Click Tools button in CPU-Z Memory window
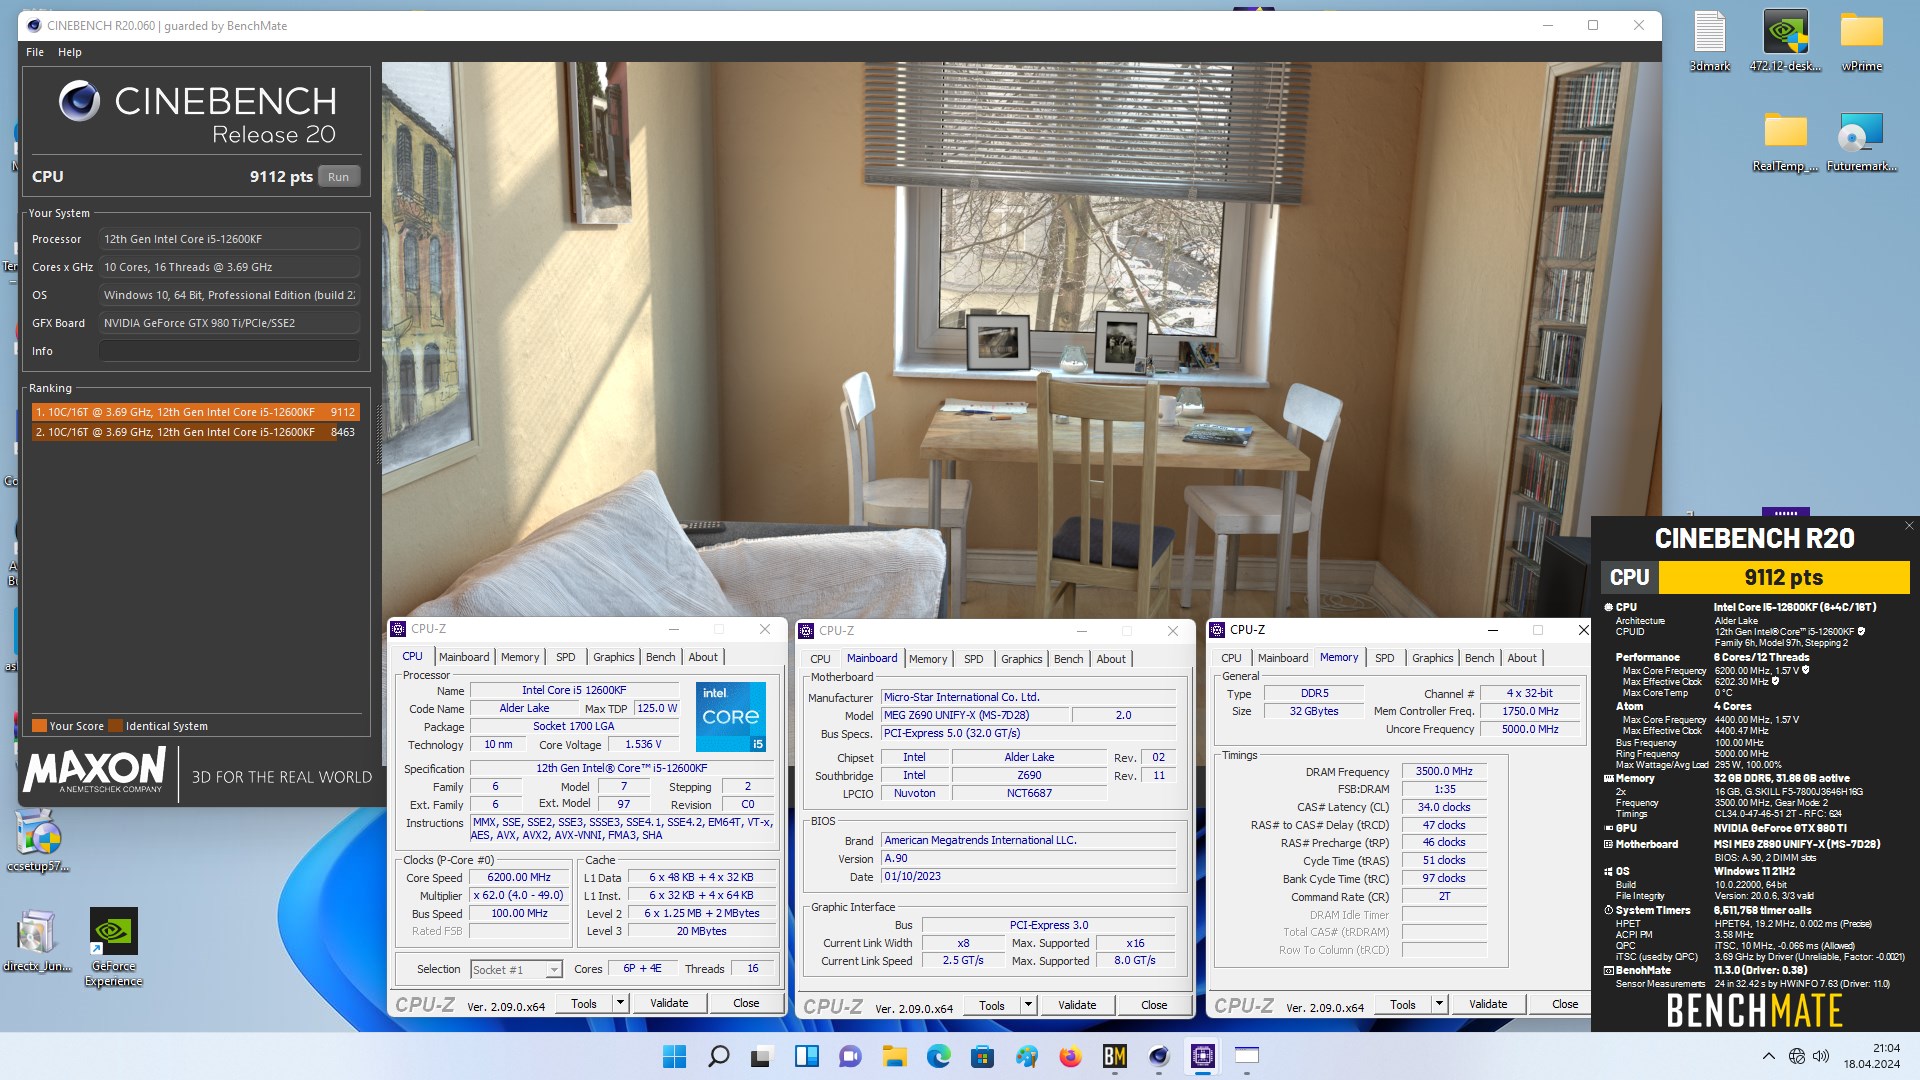Image resolution: width=1920 pixels, height=1080 pixels. tap(1403, 1004)
